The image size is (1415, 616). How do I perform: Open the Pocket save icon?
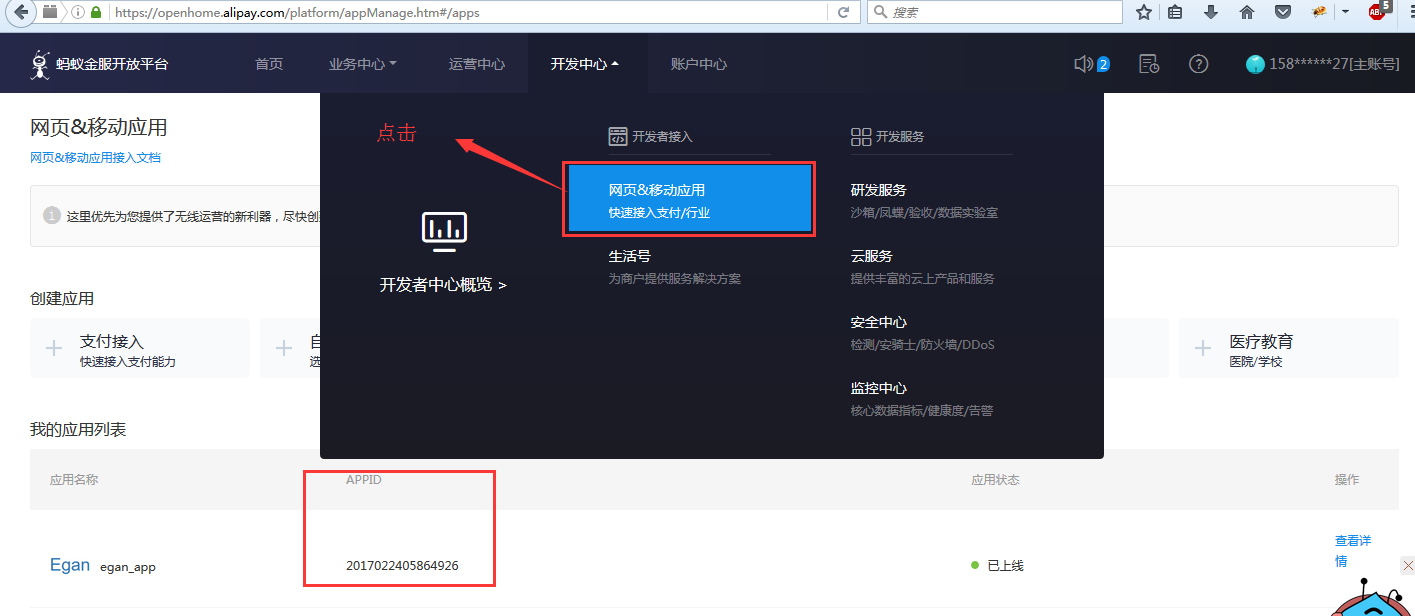(1282, 12)
